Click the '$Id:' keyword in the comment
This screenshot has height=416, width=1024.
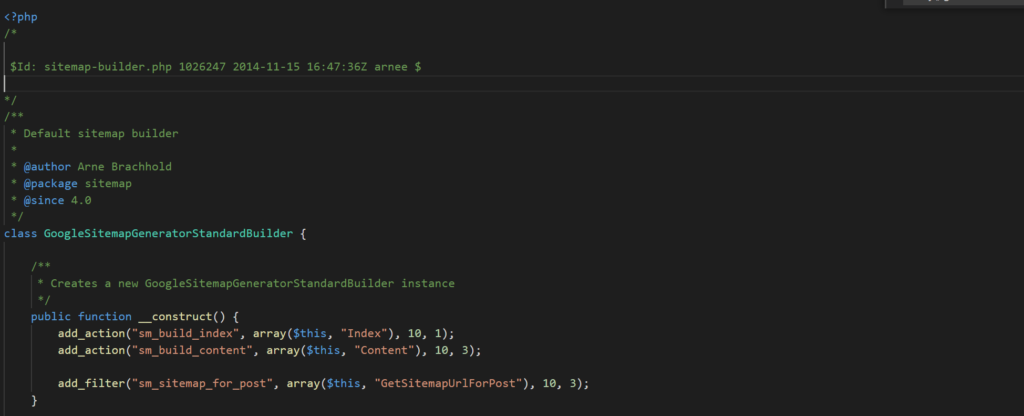[x=24, y=67]
